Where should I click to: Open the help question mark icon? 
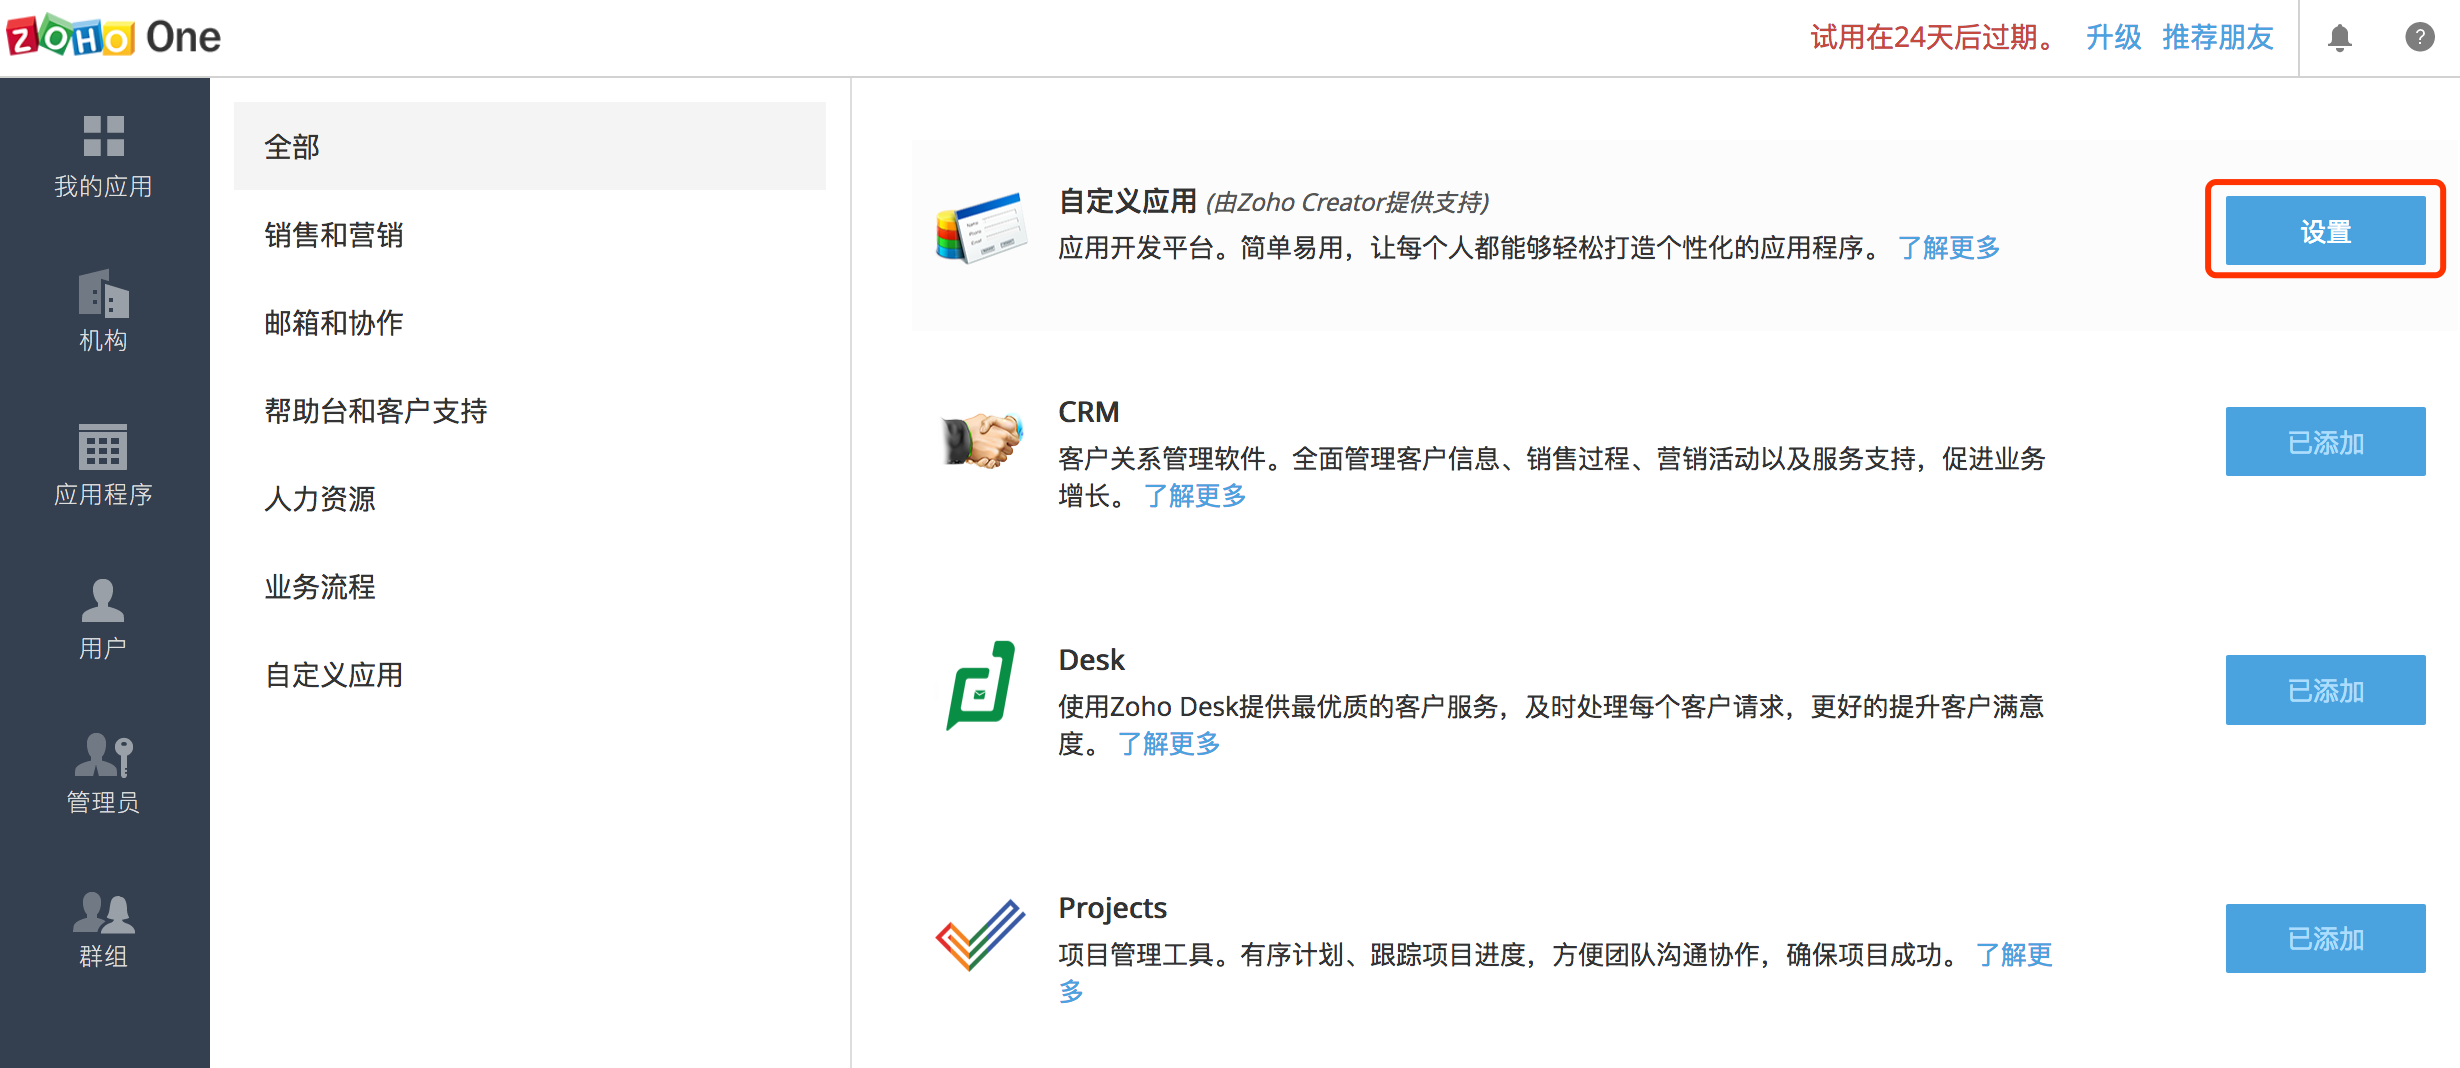(x=2419, y=38)
